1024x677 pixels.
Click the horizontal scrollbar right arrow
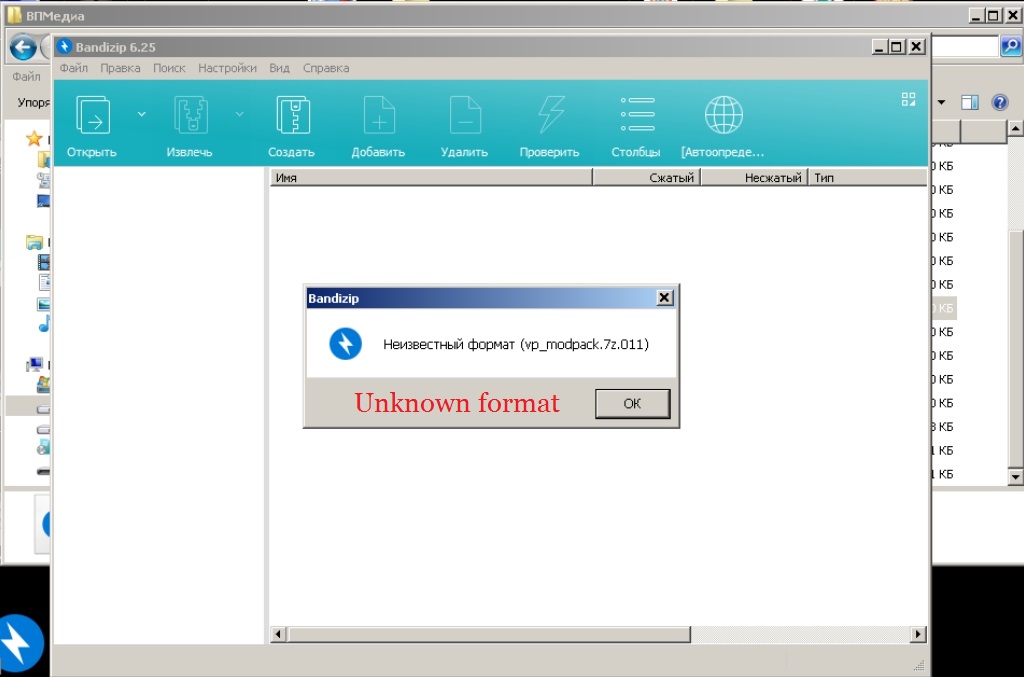918,634
